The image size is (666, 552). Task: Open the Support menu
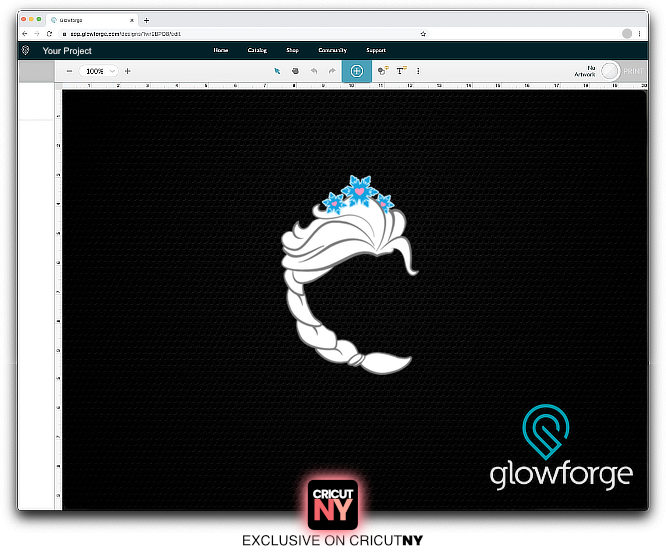tap(376, 50)
